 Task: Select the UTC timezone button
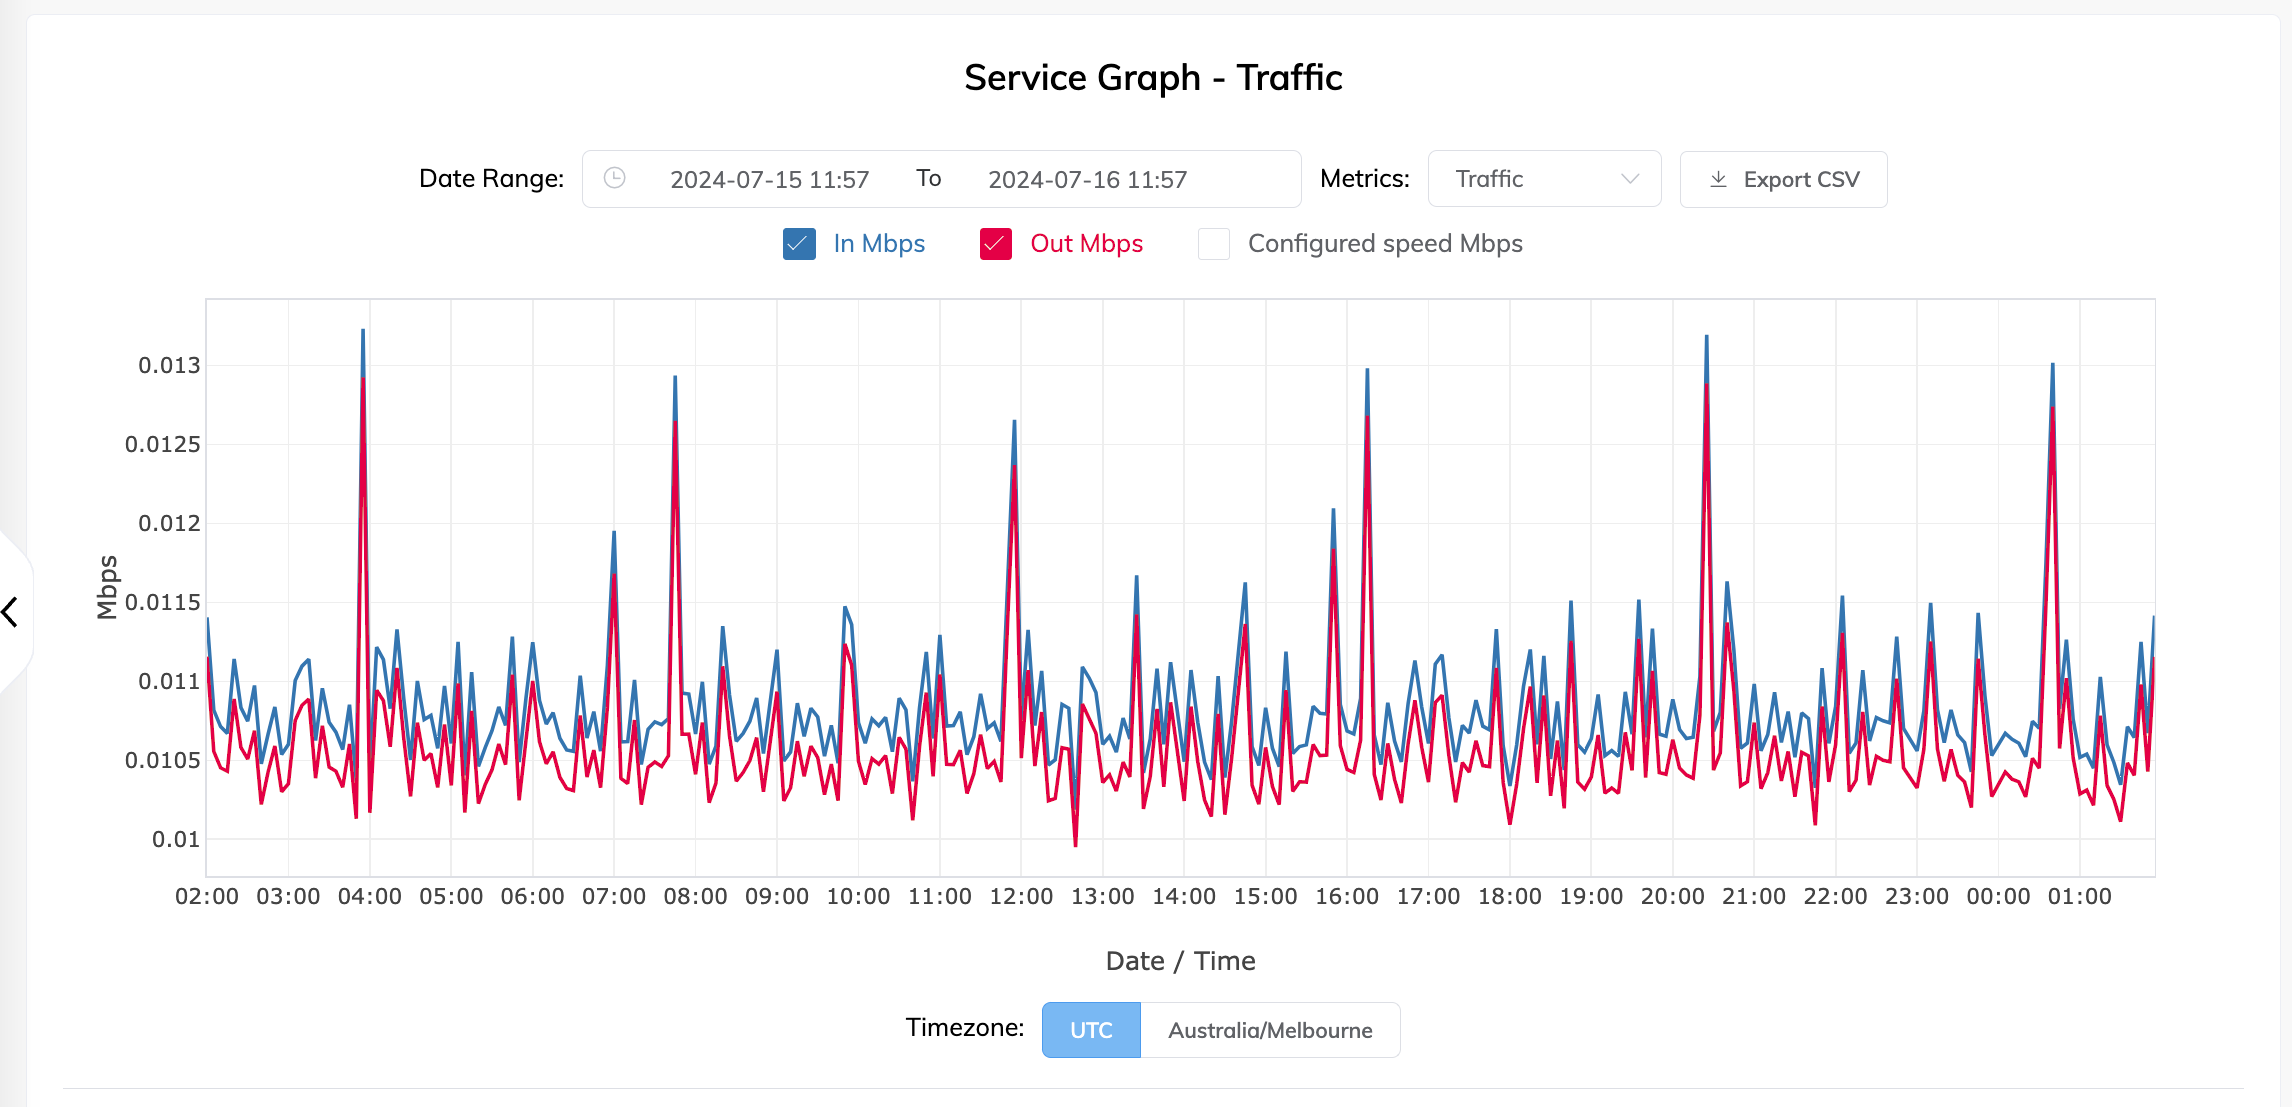click(1090, 1029)
